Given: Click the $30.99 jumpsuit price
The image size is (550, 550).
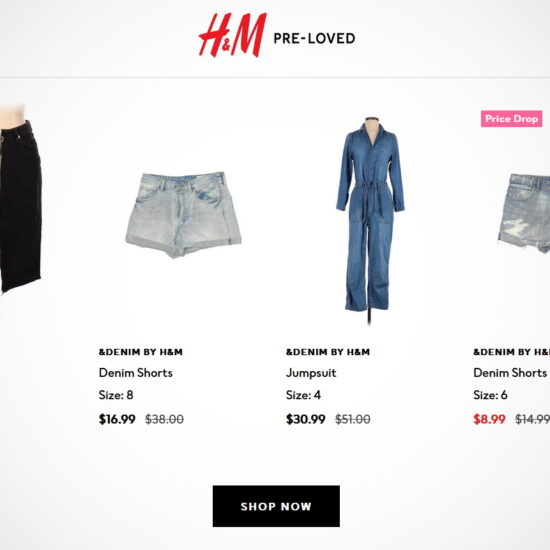Looking at the screenshot, I should pos(306,419).
